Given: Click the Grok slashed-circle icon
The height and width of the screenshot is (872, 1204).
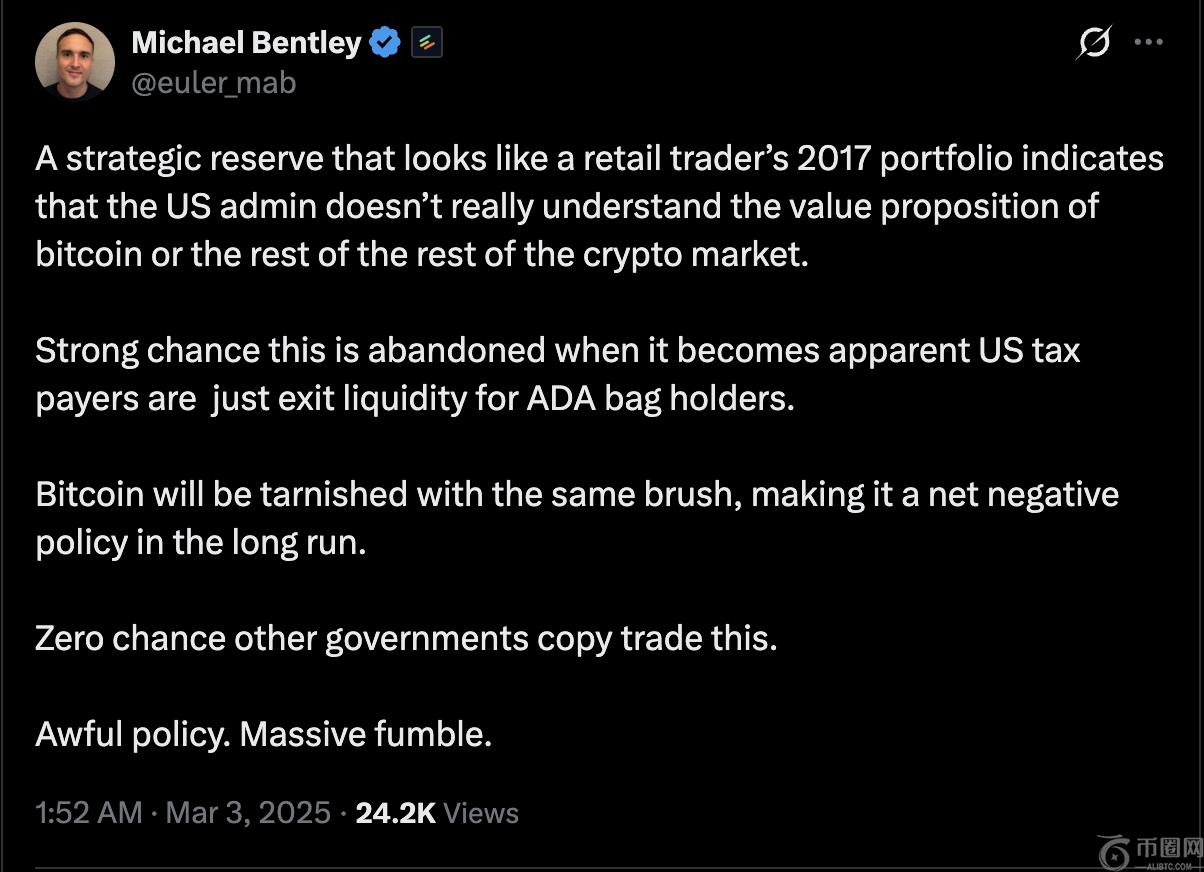Looking at the screenshot, I should (1094, 43).
